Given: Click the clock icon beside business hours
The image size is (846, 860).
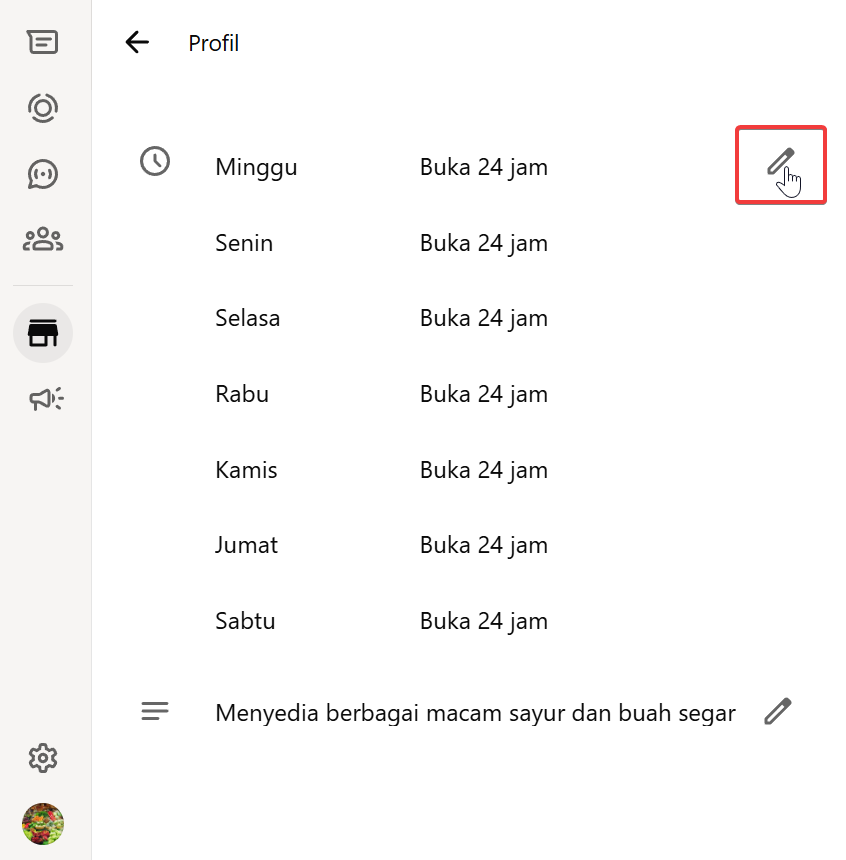Looking at the screenshot, I should point(155,161).
